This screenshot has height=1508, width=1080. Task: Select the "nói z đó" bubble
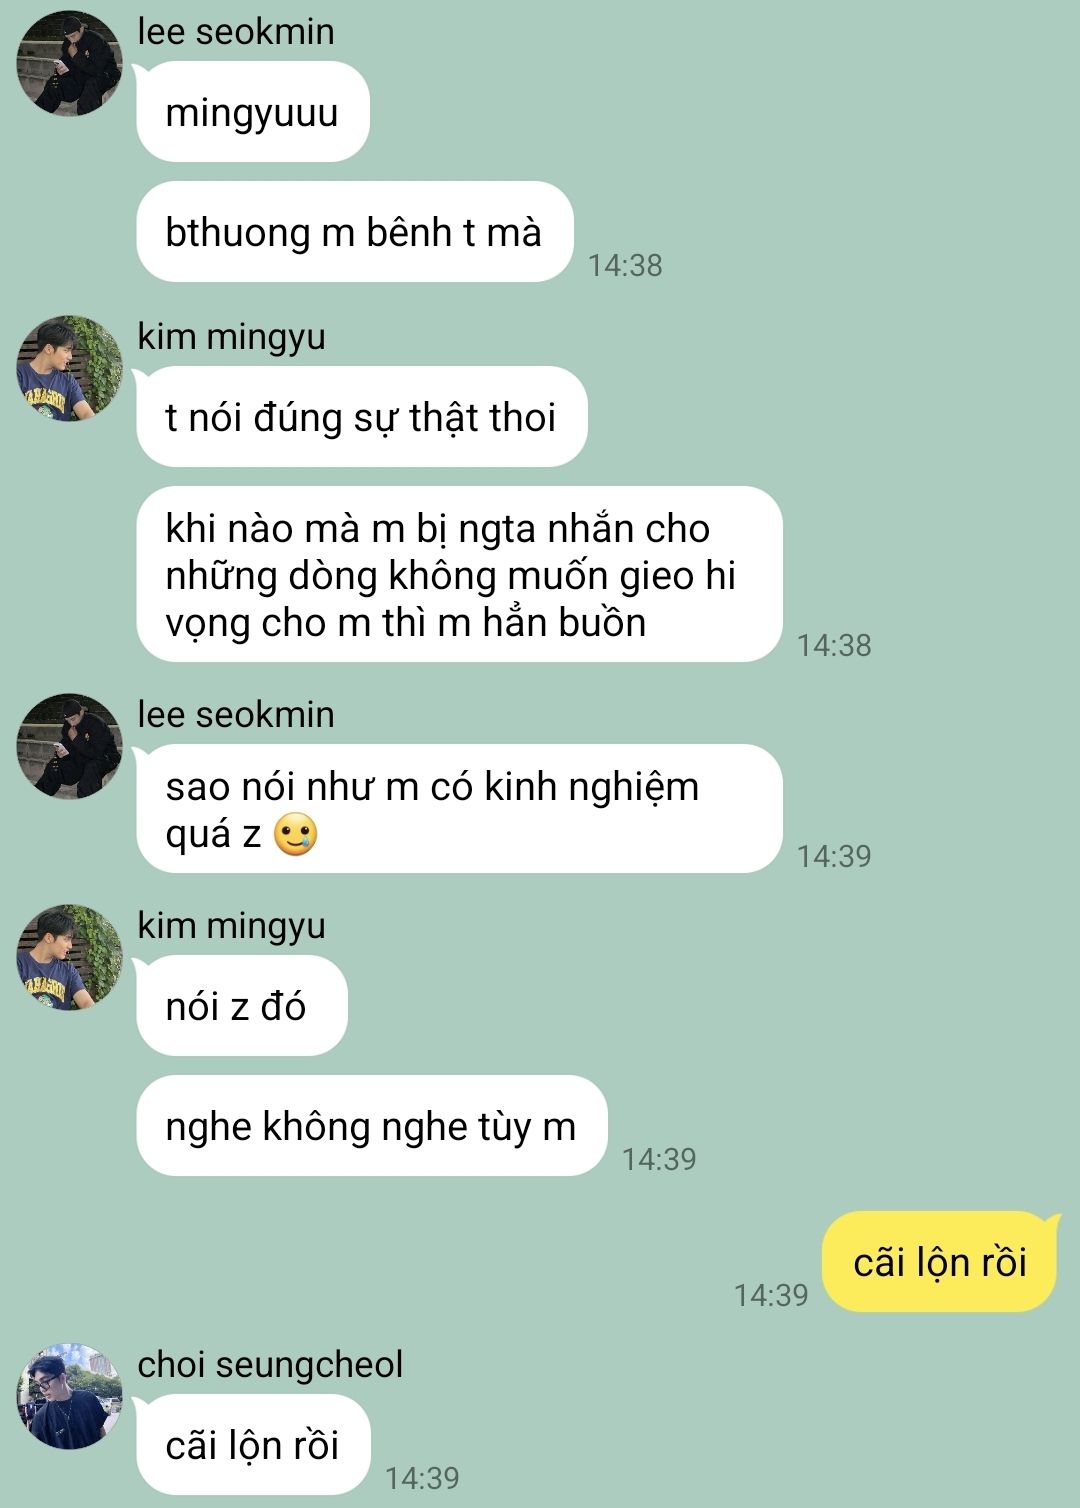pyautogui.click(x=242, y=1006)
